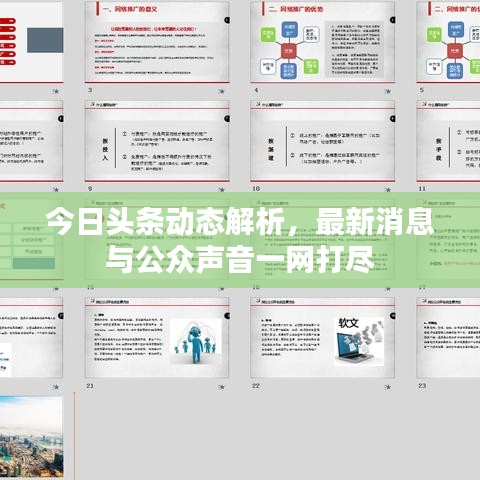
Task: Select partially visible slide 23 thumbnail
Action: point(448,338)
